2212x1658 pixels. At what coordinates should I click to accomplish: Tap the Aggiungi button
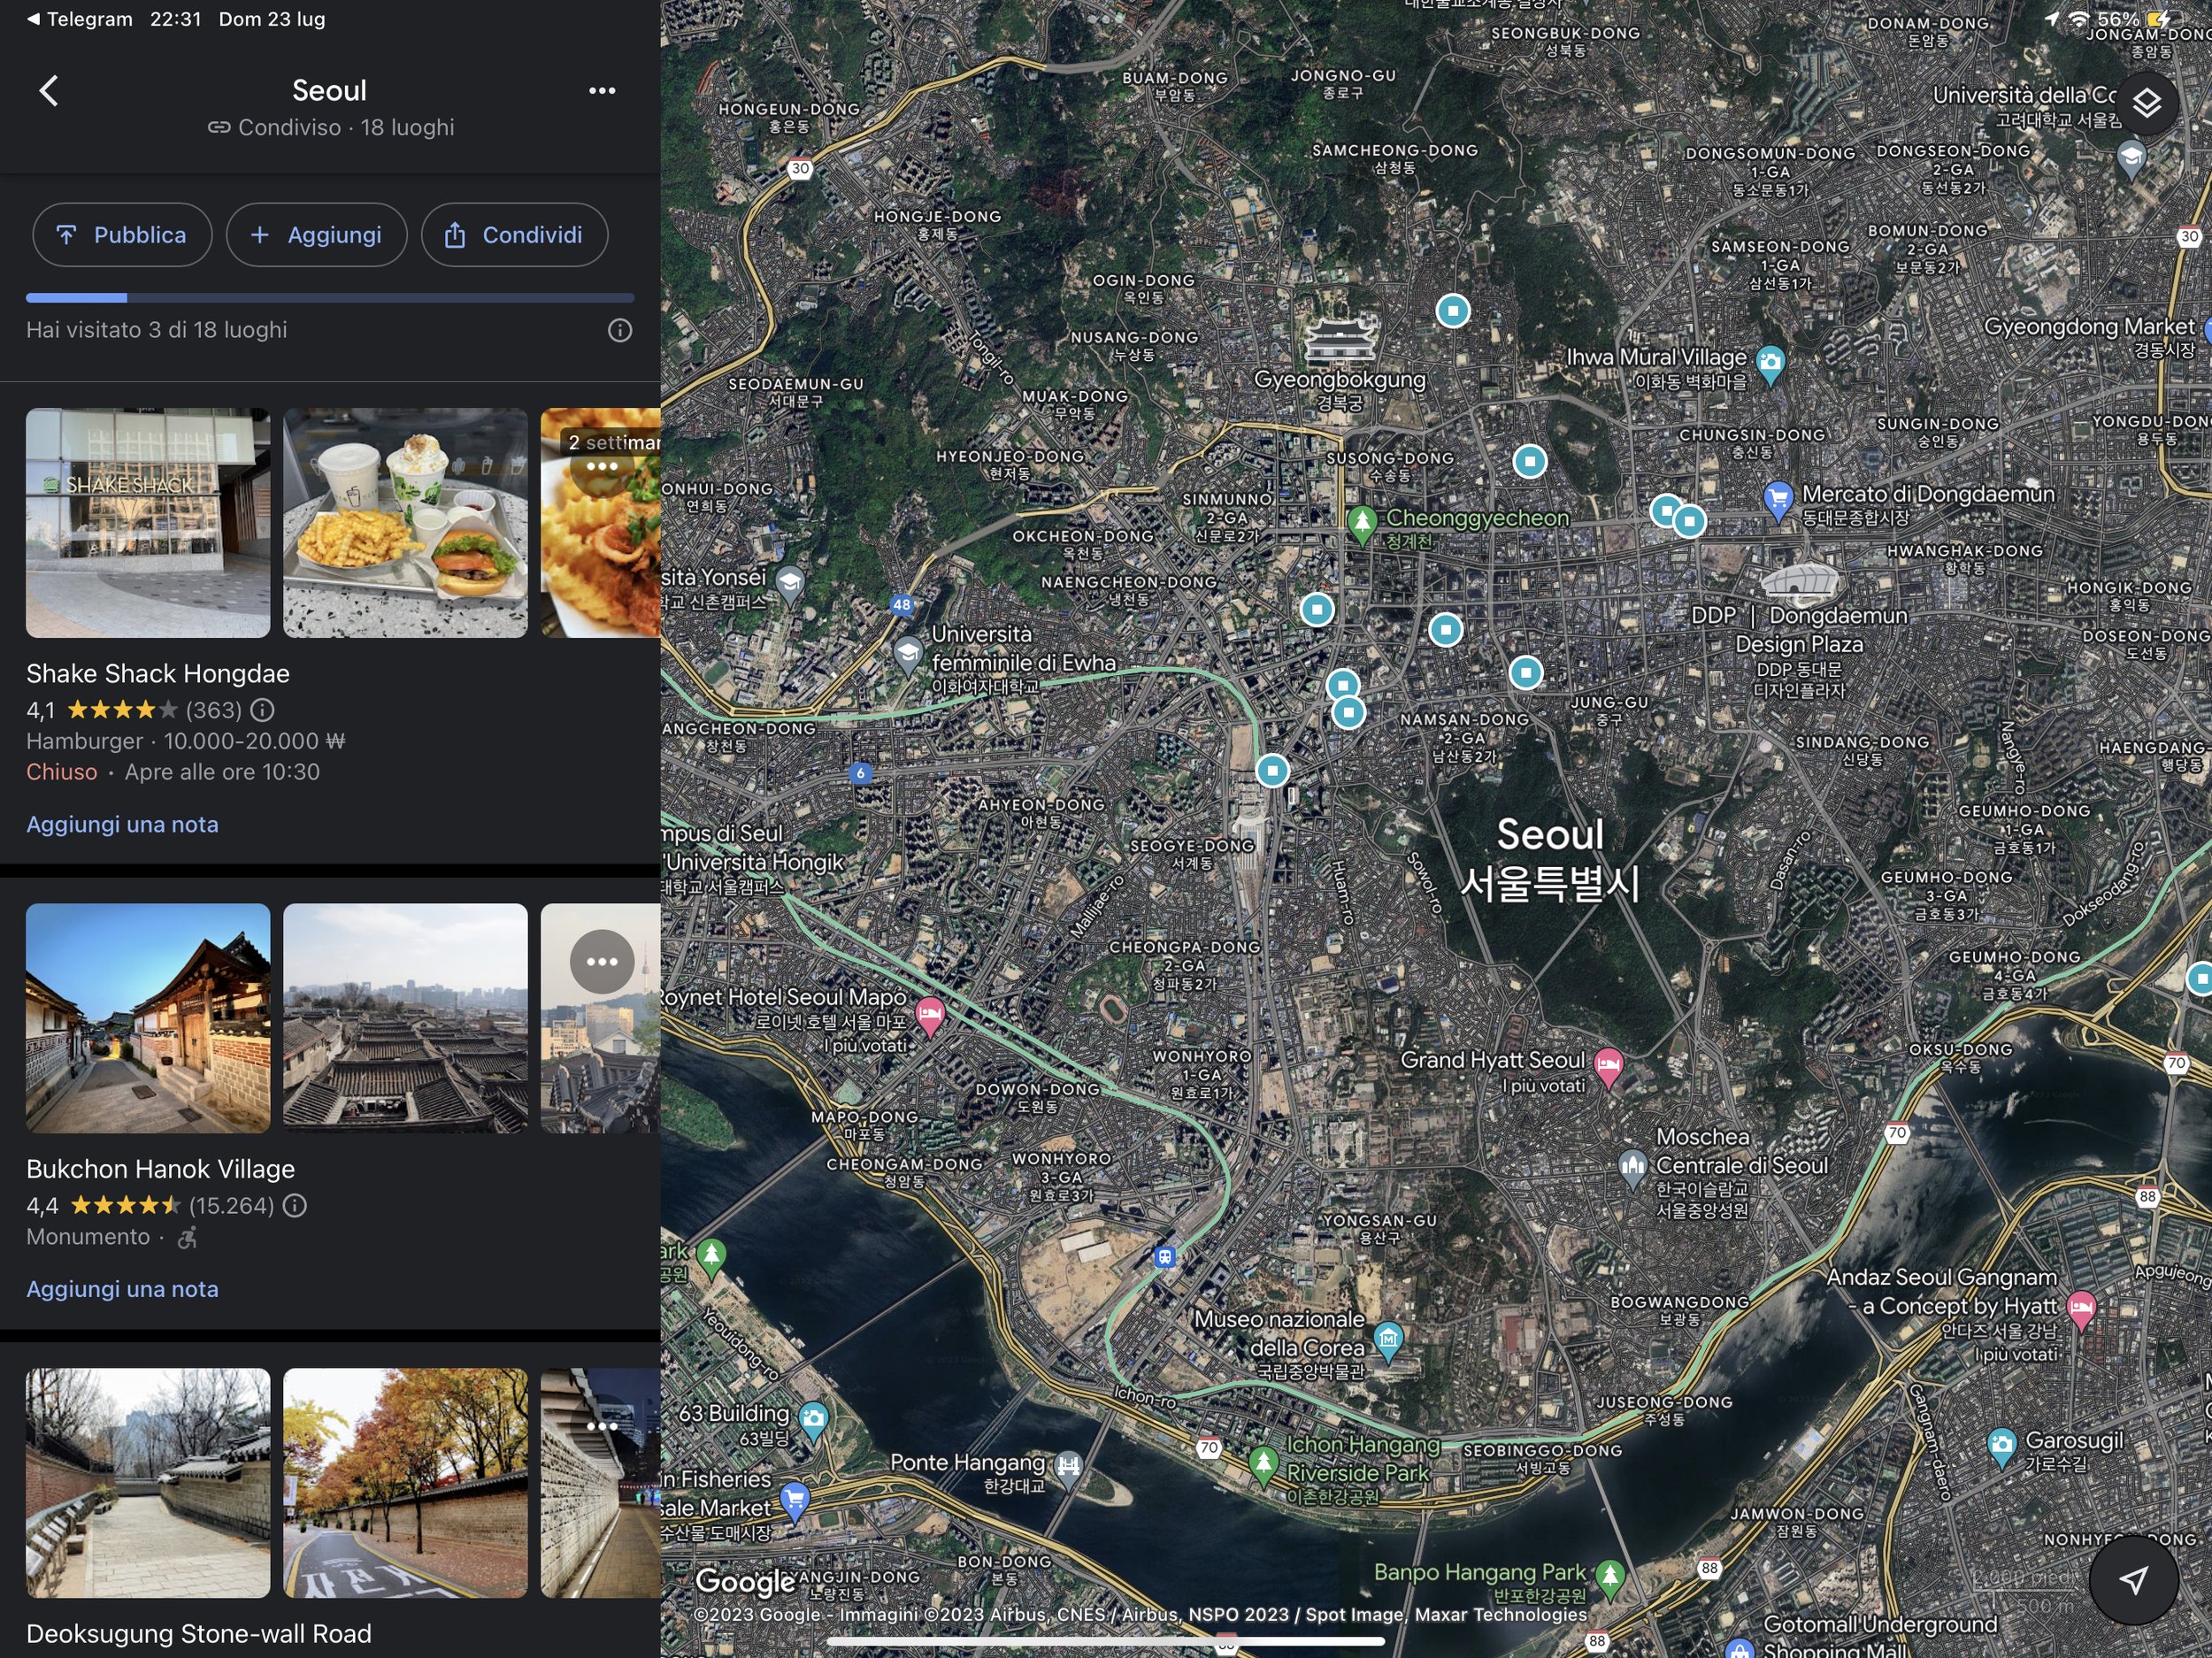click(316, 235)
